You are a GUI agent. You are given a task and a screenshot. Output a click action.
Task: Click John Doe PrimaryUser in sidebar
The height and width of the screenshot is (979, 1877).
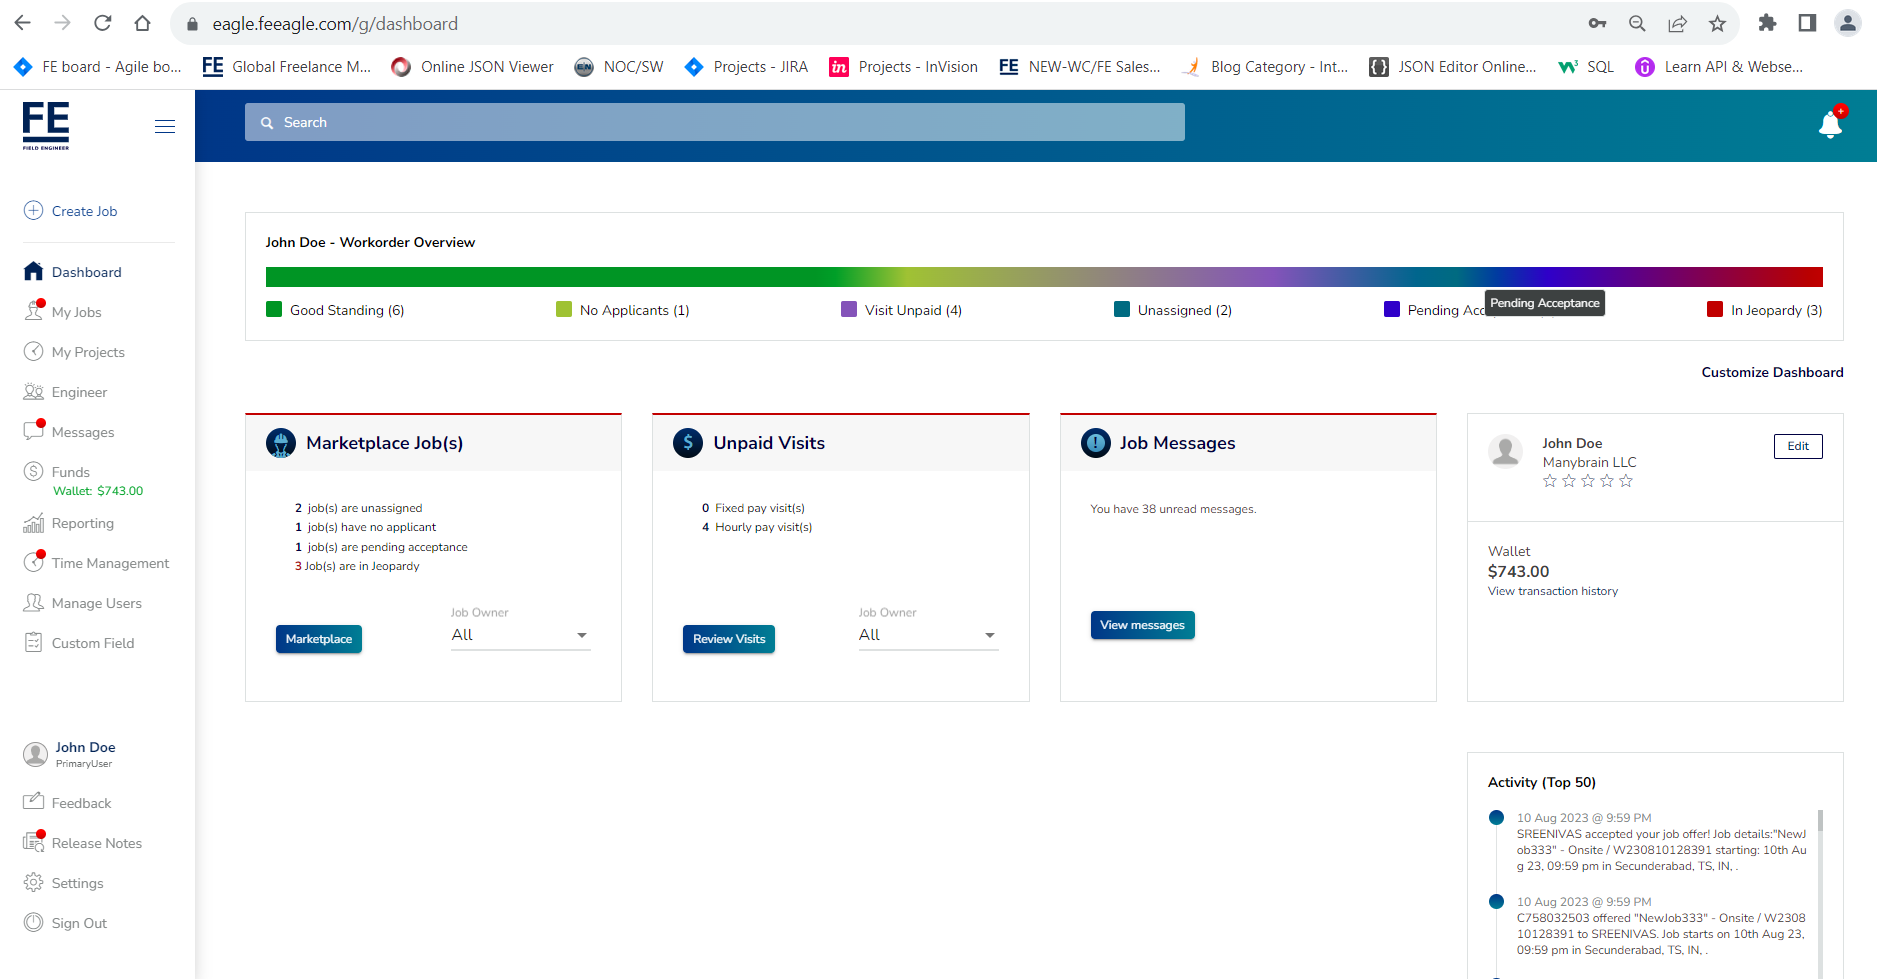coord(70,754)
